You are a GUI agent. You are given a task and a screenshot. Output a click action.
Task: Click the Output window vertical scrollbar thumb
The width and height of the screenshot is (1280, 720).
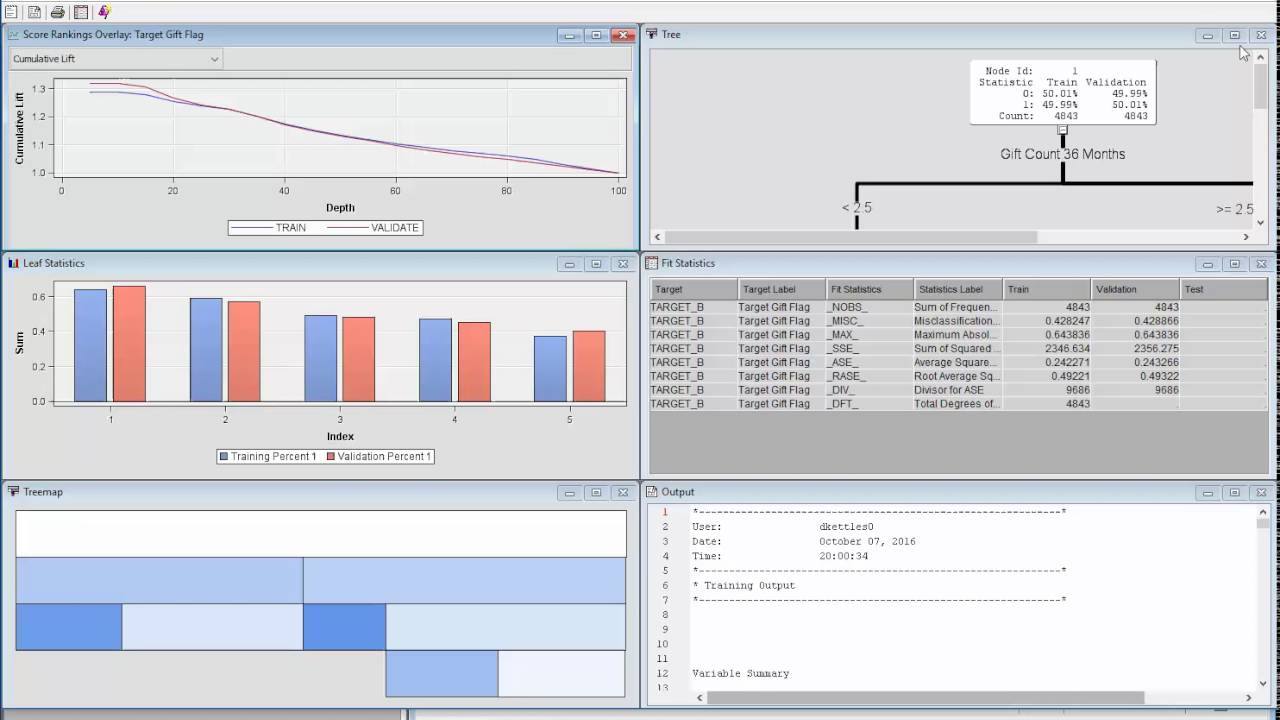(1261, 522)
